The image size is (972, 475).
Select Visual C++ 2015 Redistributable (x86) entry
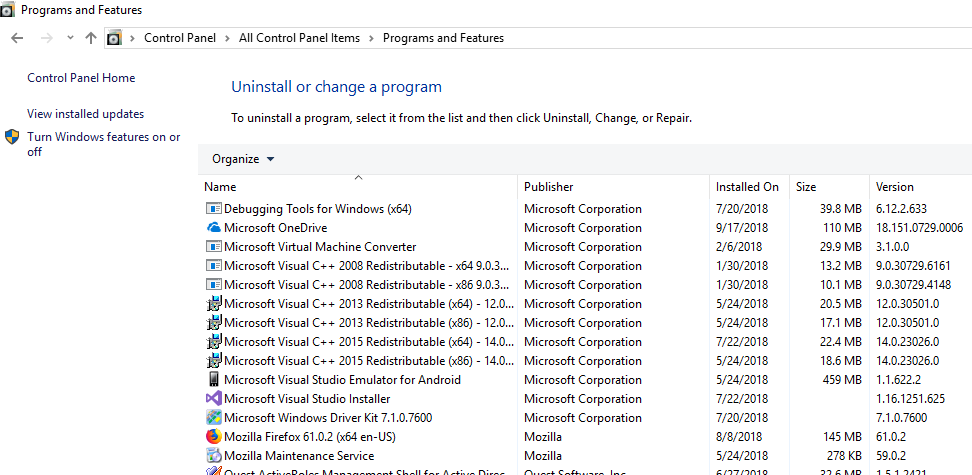(369, 360)
